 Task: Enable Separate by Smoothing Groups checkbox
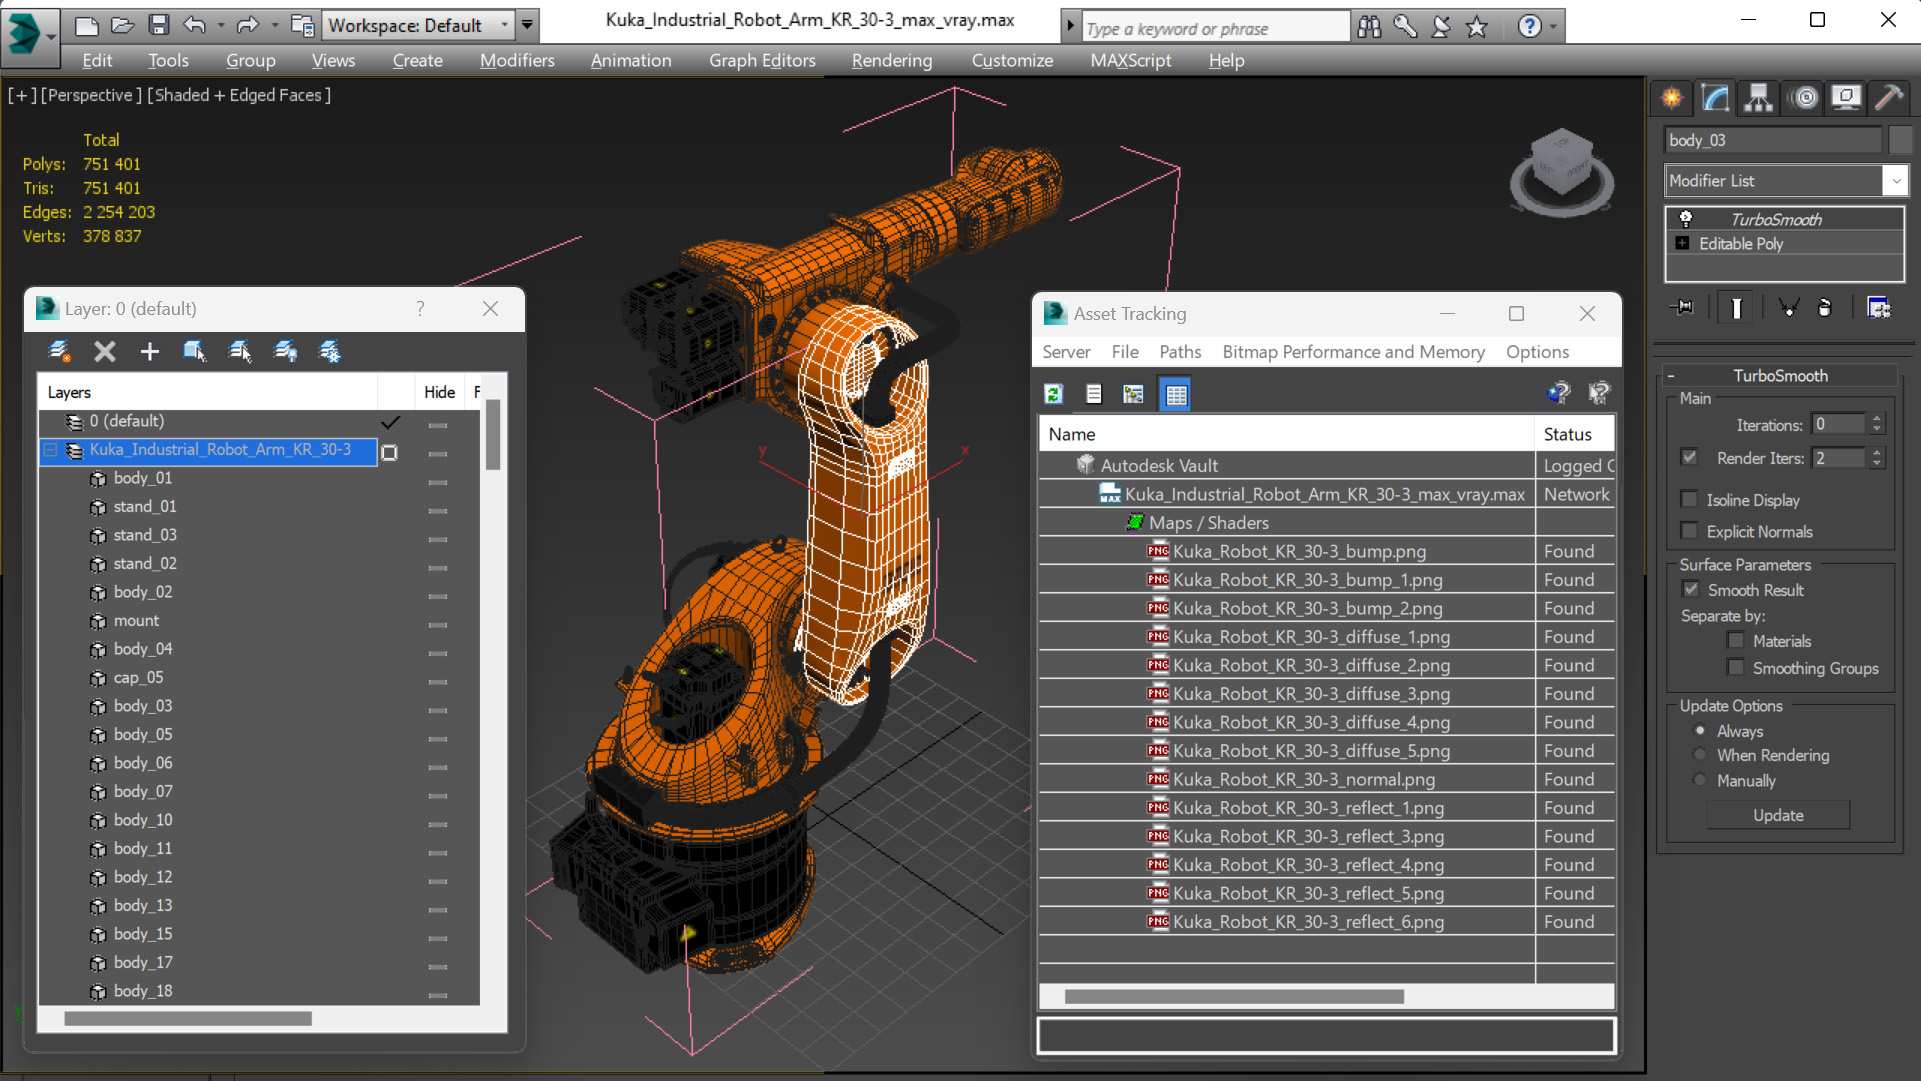tap(1736, 667)
